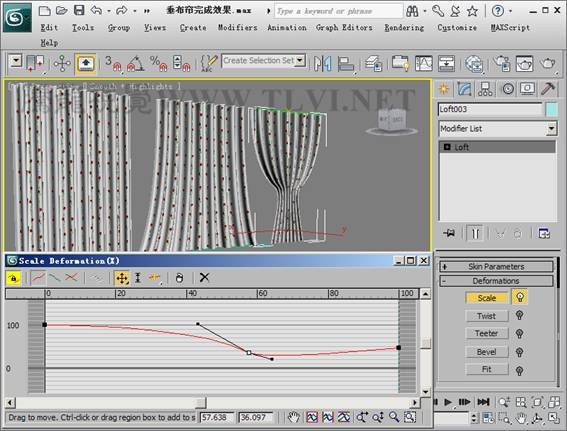The height and width of the screenshot is (431, 567).
Task: Open the Modifiers menu
Action: click(238, 27)
